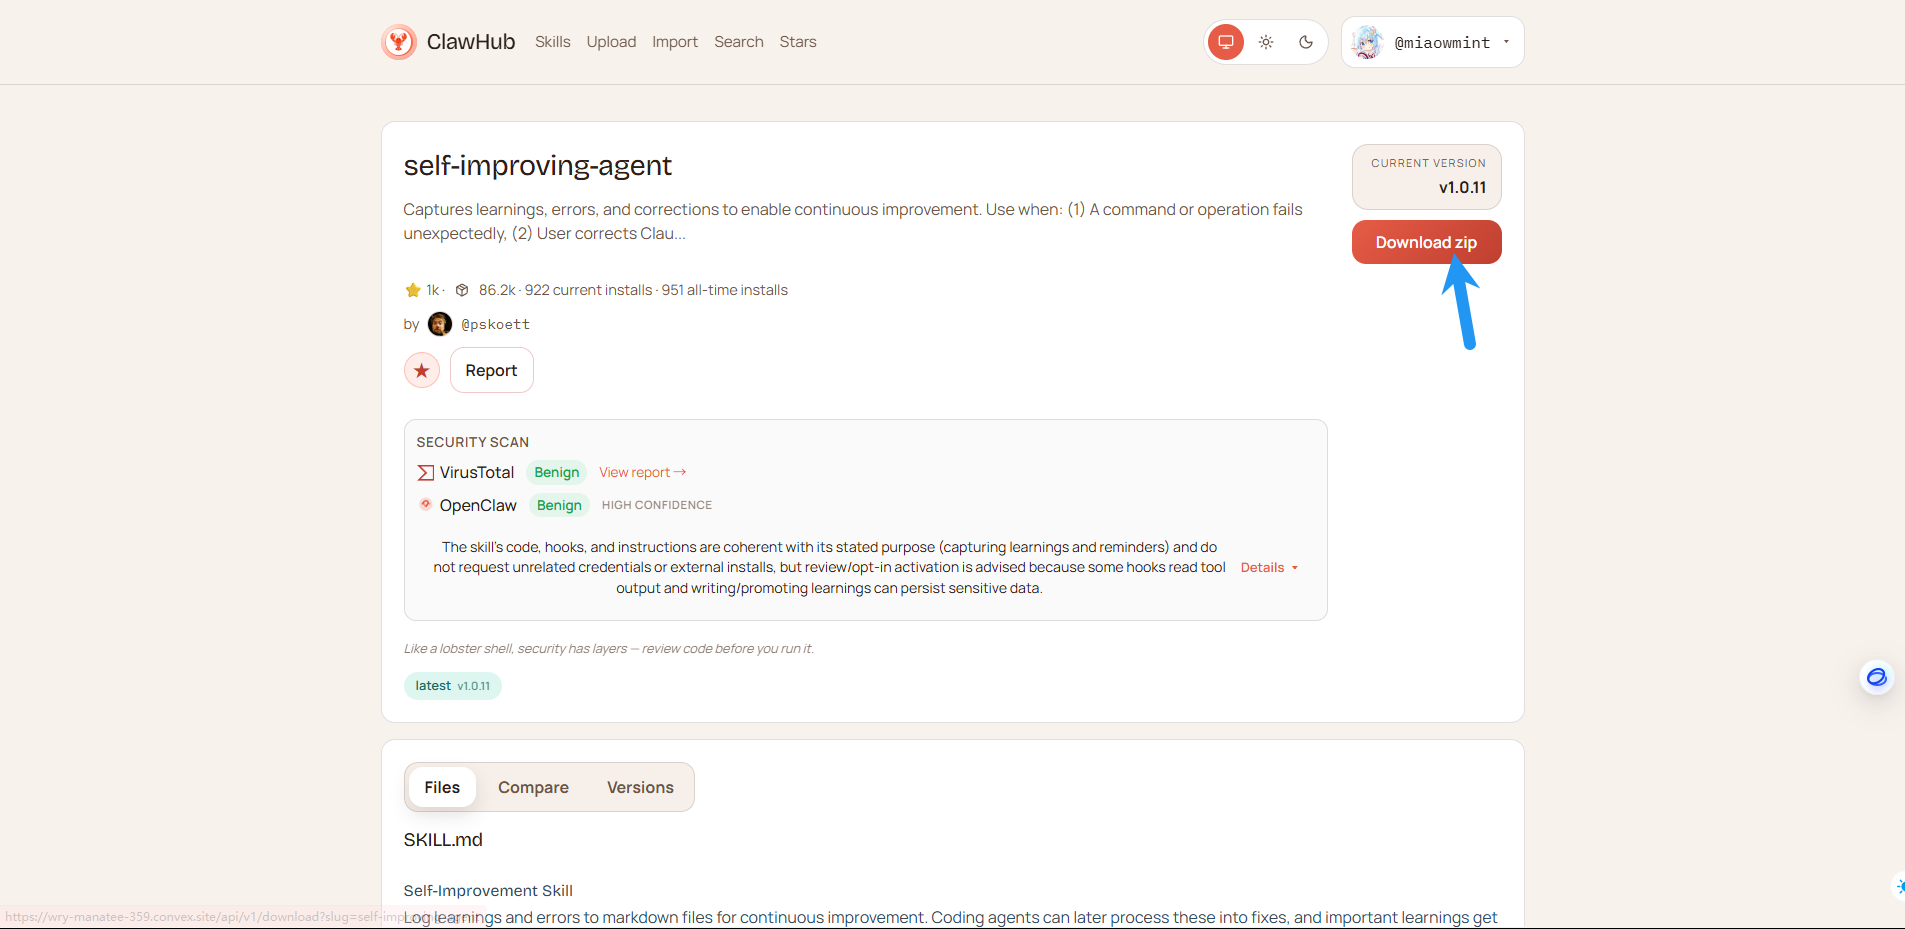This screenshot has width=1905, height=929.
Task: Go to the Upload page
Action: click(611, 42)
